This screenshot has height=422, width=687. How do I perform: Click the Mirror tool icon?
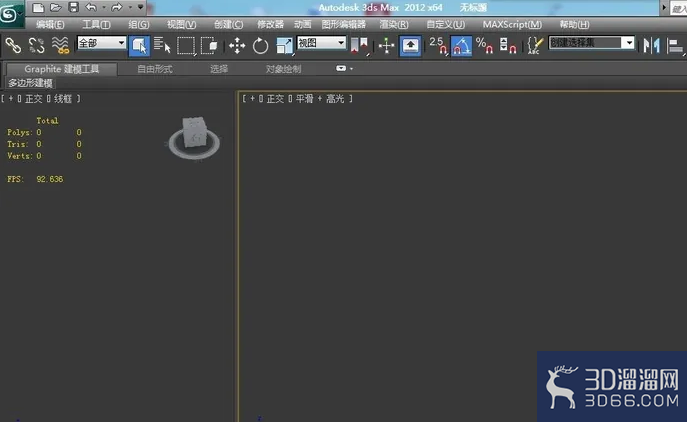pos(652,46)
